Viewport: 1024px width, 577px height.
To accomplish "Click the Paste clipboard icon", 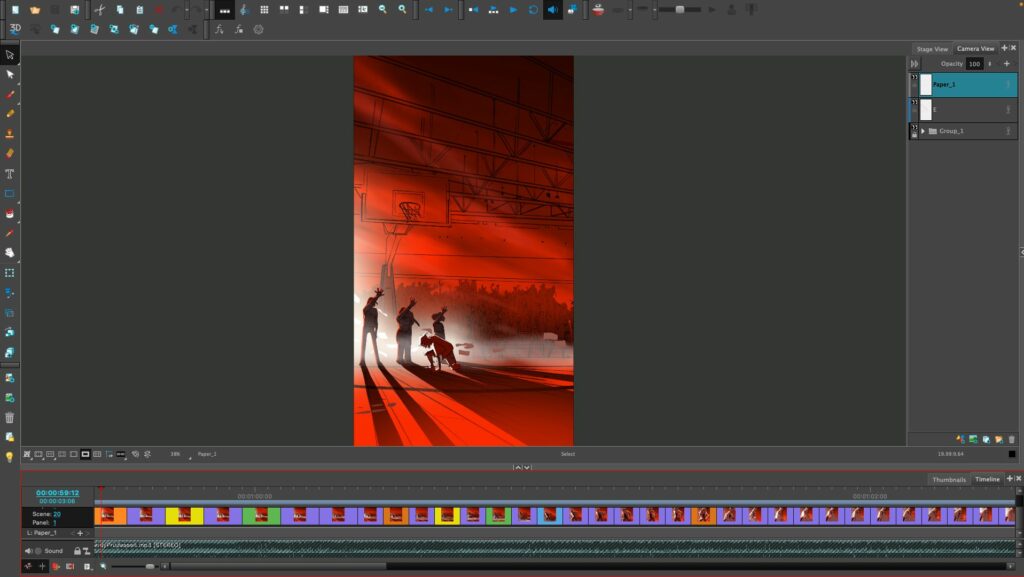I will (x=139, y=10).
